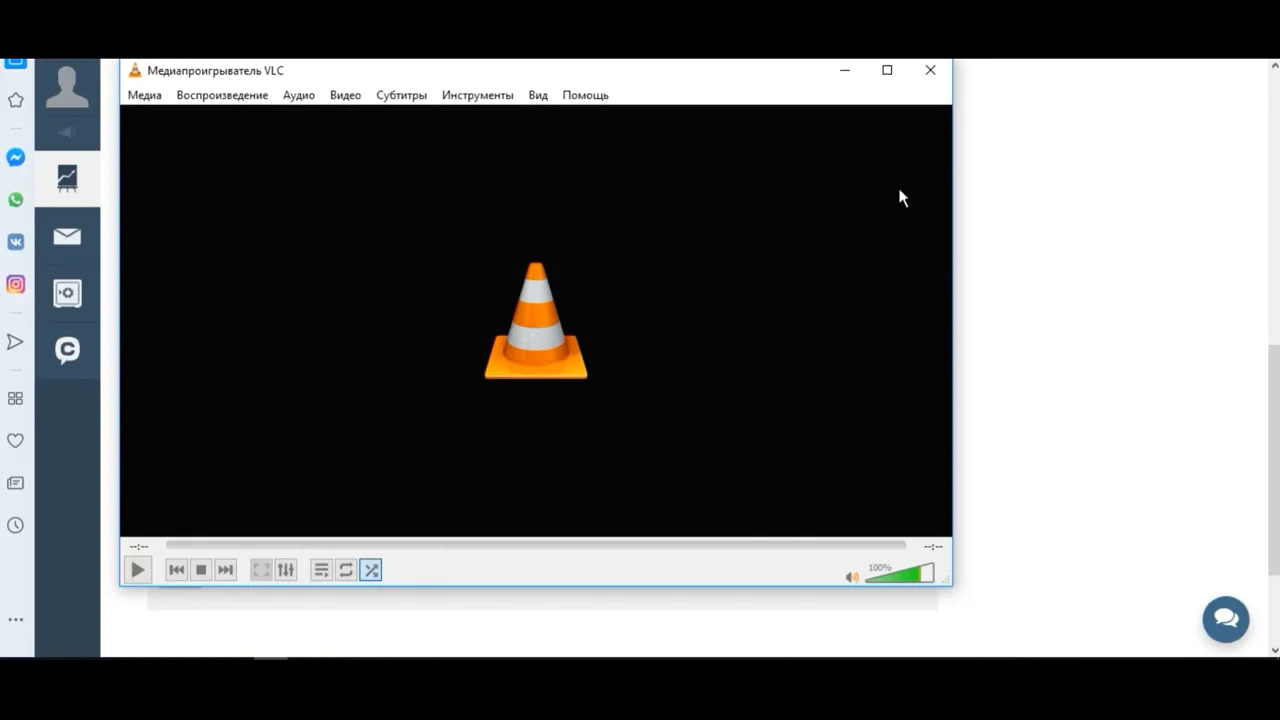
Task: Open the Медиа menu
Action: point(144,95)
